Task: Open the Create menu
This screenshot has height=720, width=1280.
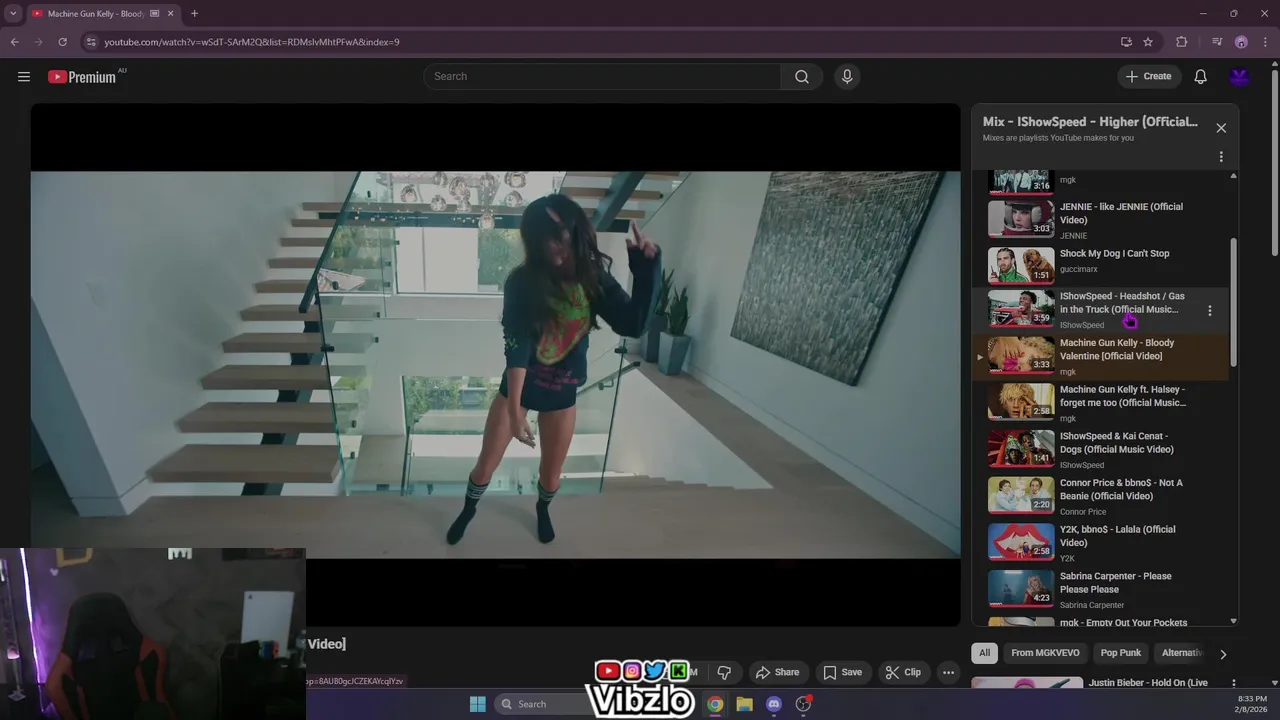Action: [x=1149, y=76]
